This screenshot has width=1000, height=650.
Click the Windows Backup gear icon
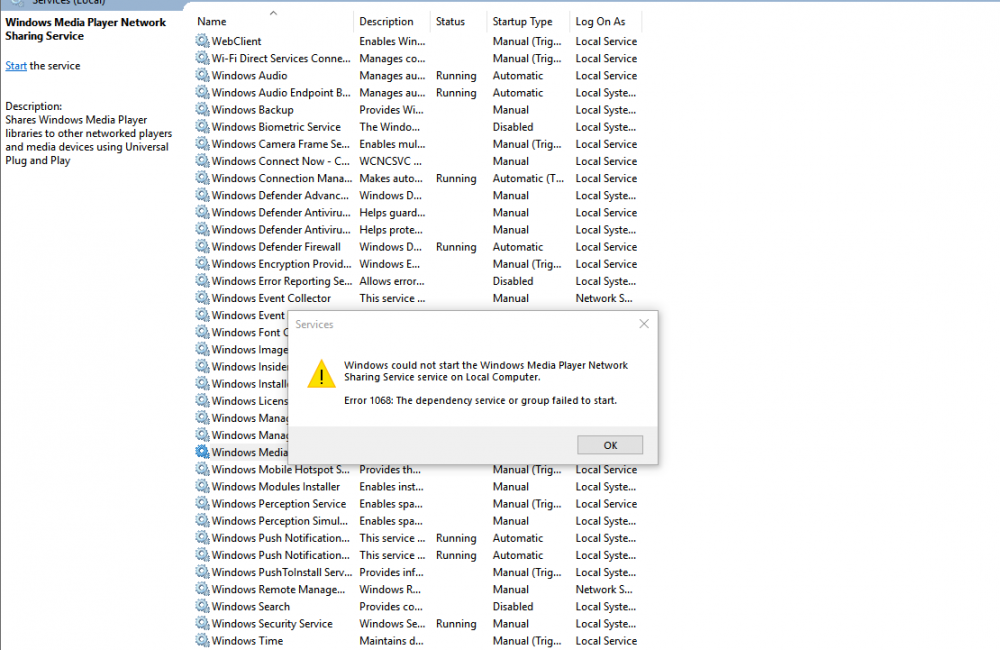pyautogui.click(x=202, y=110)
